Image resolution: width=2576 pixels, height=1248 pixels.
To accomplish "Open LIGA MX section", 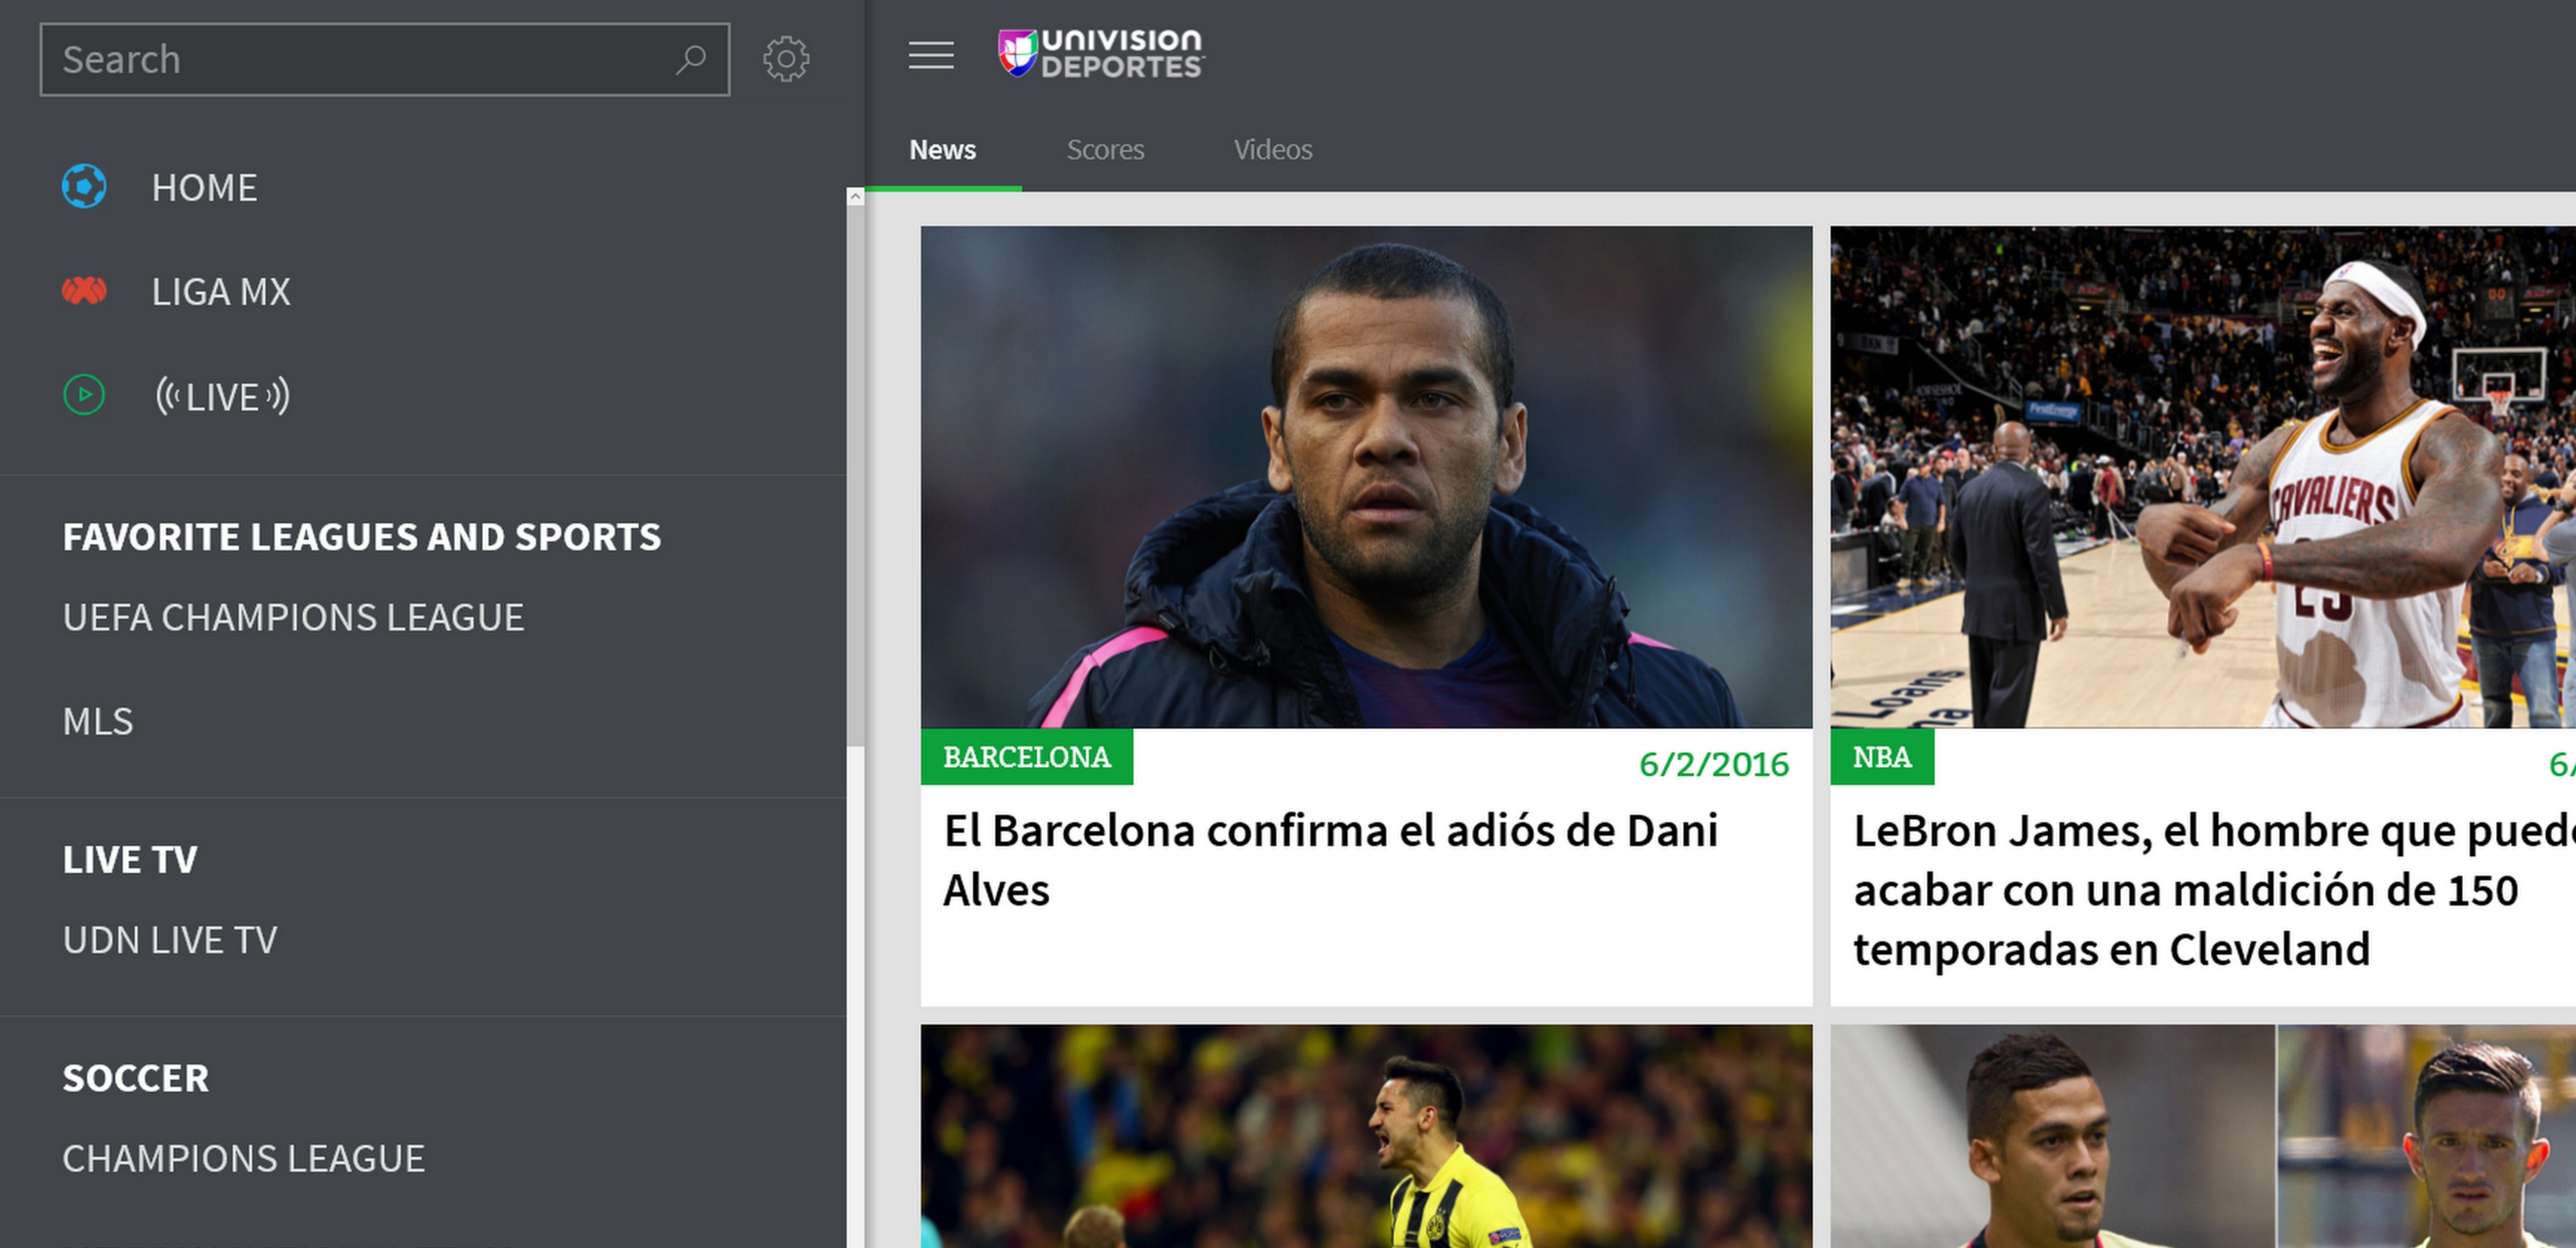I will (221, 291).
